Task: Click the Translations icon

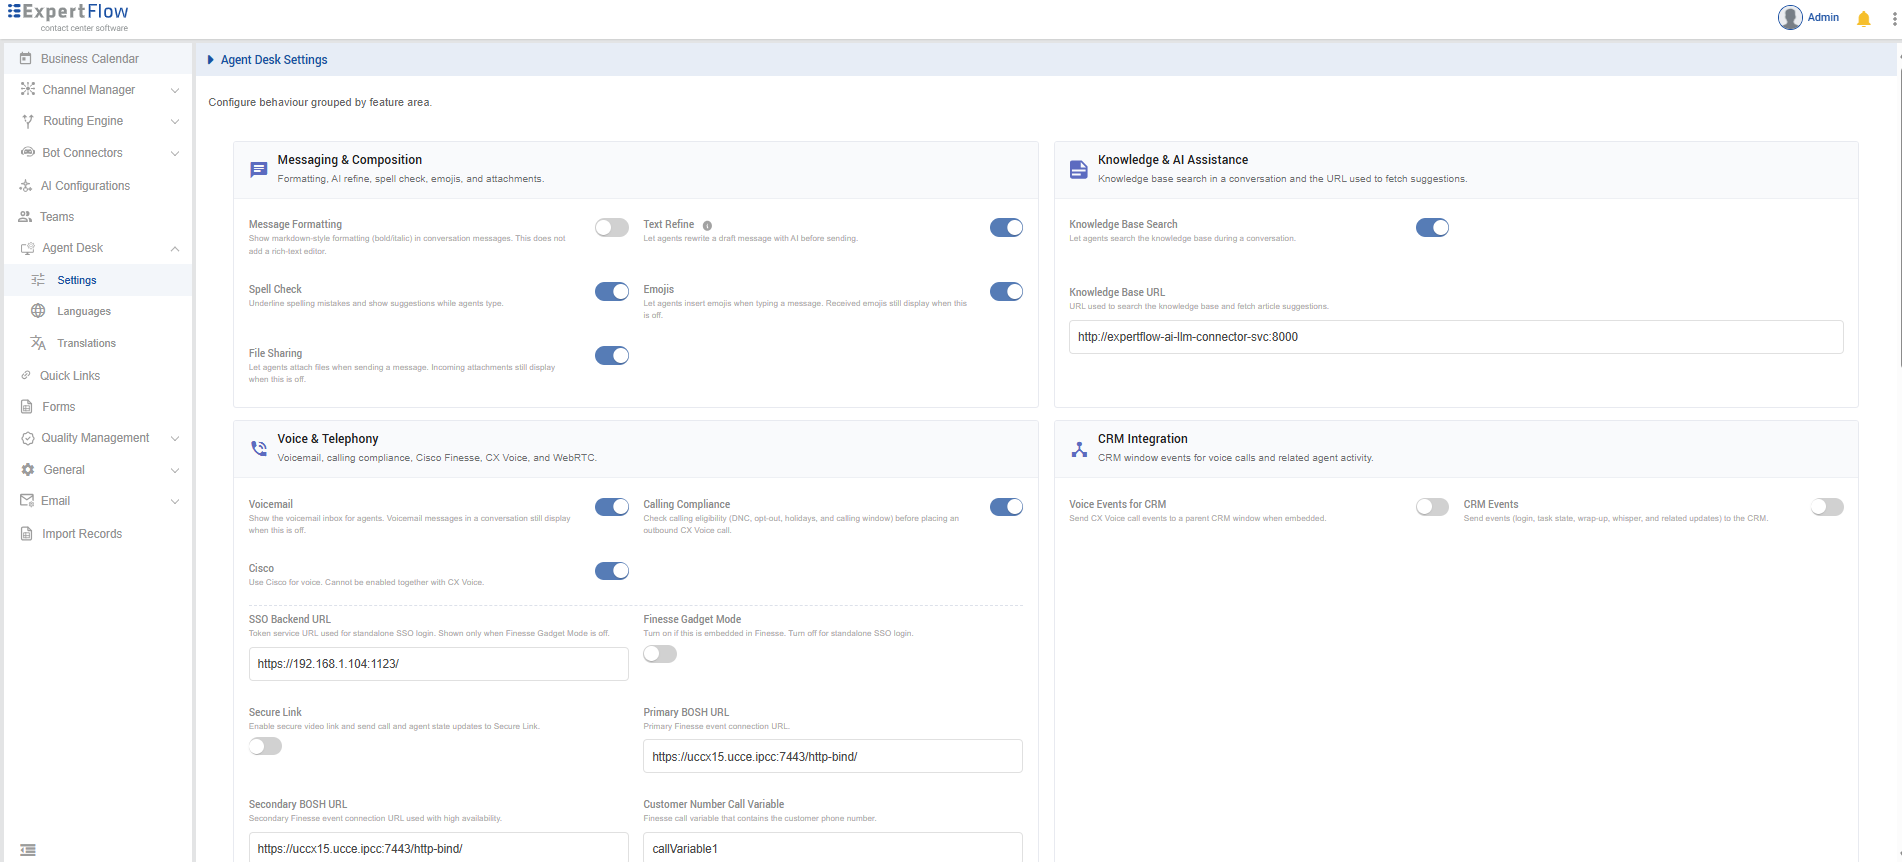Action: point(38,343)
